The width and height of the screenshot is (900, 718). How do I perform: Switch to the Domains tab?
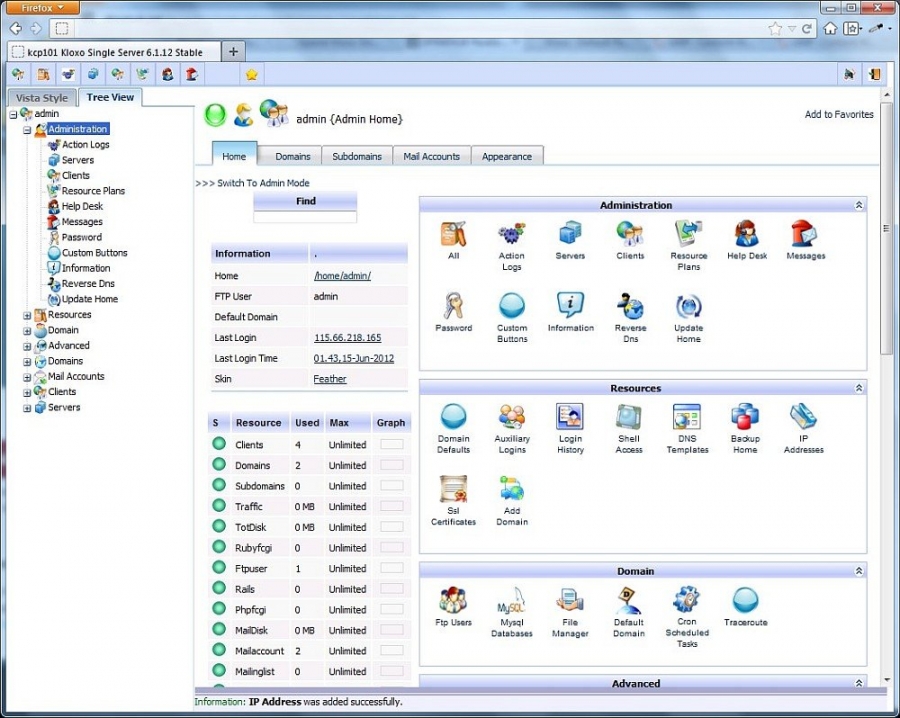point(293,156)
